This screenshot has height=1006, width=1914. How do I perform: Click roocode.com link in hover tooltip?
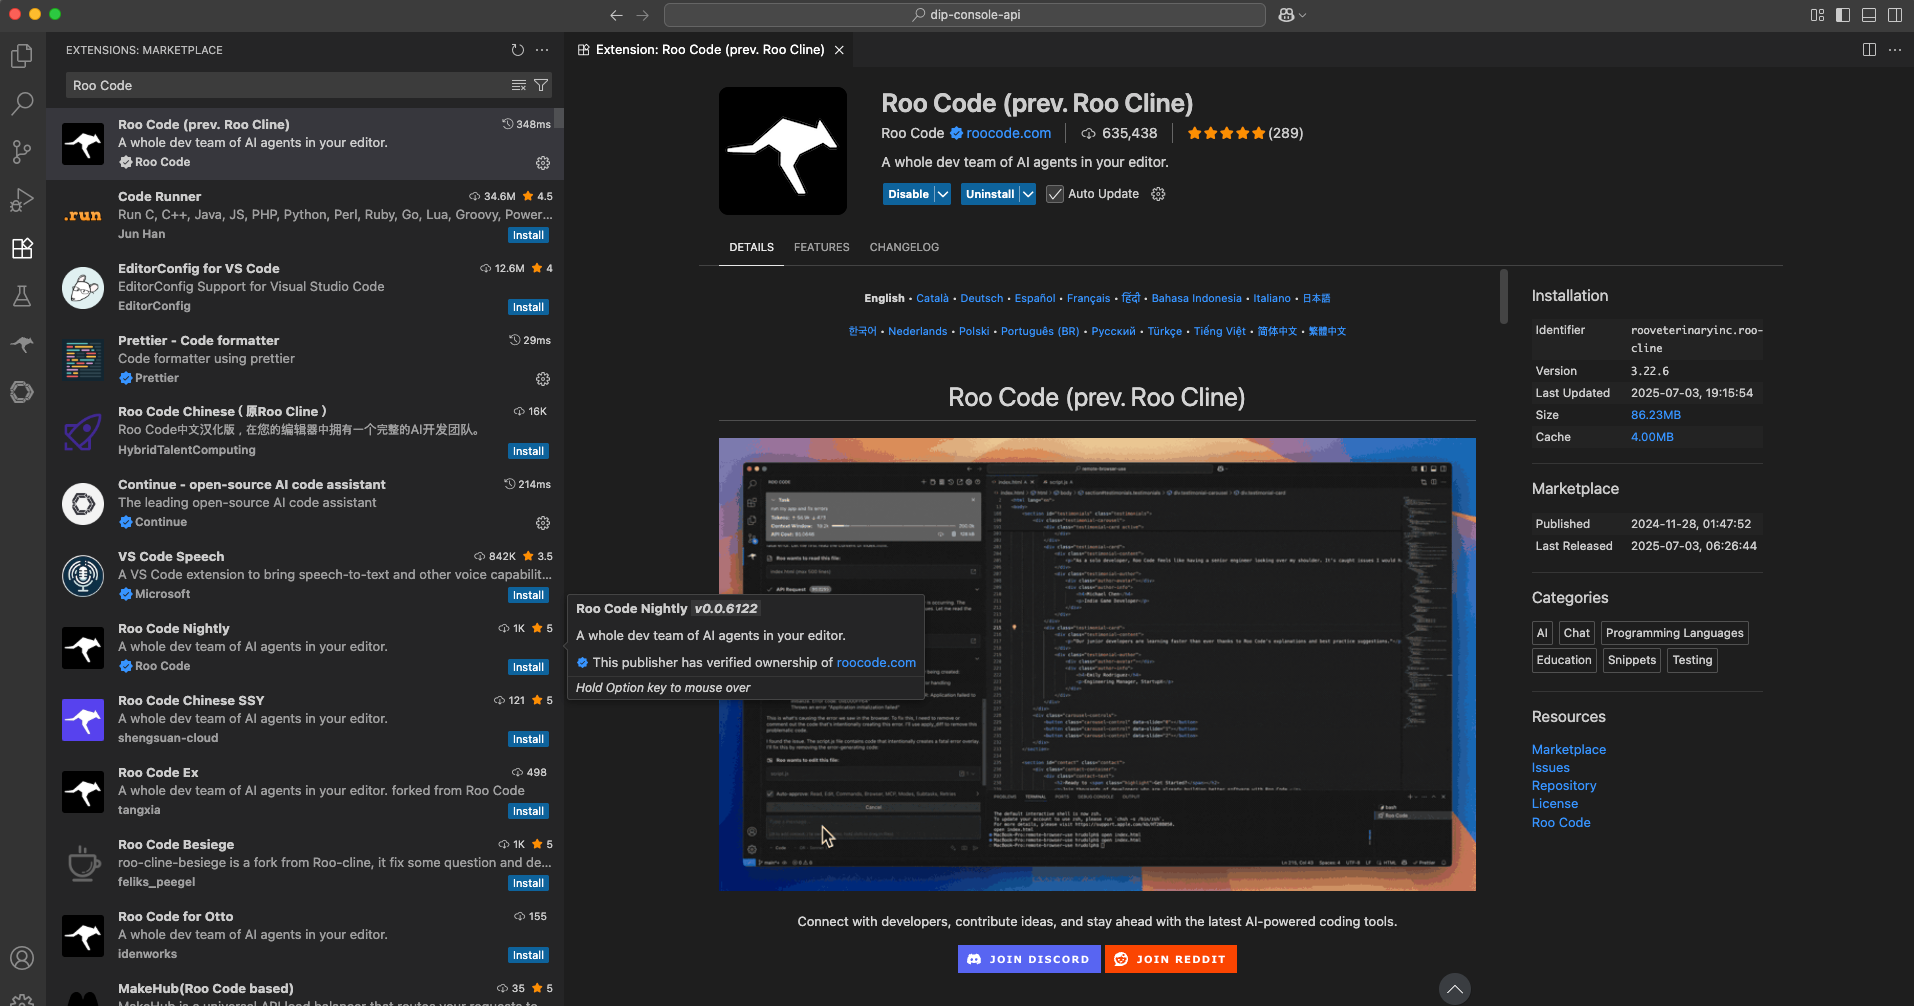point(876,663)
